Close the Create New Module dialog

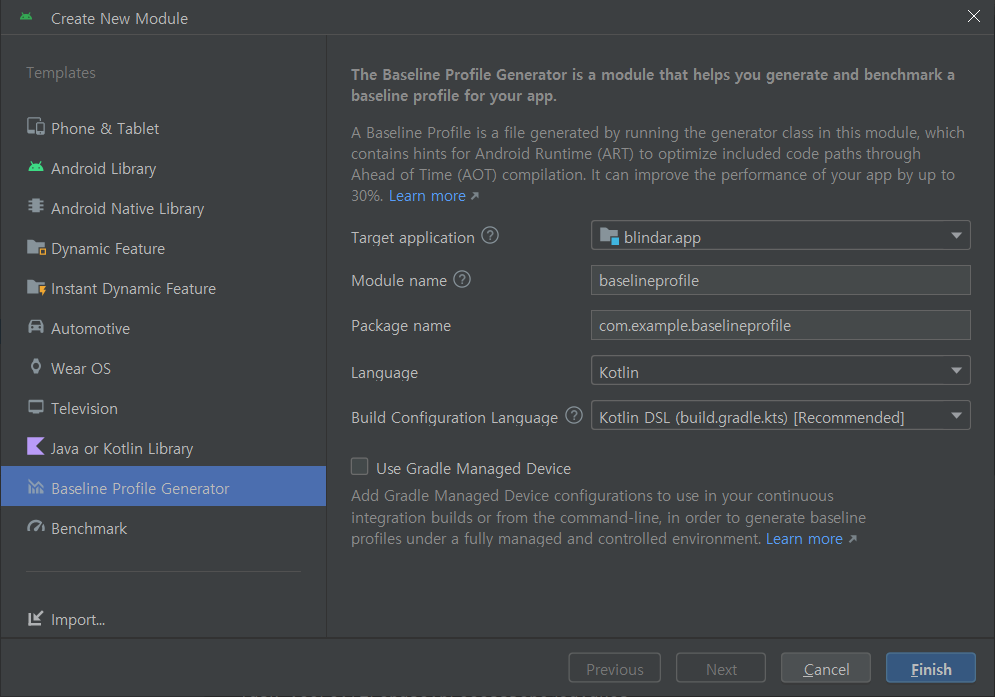pyautogui.click(x=973, y=17)
